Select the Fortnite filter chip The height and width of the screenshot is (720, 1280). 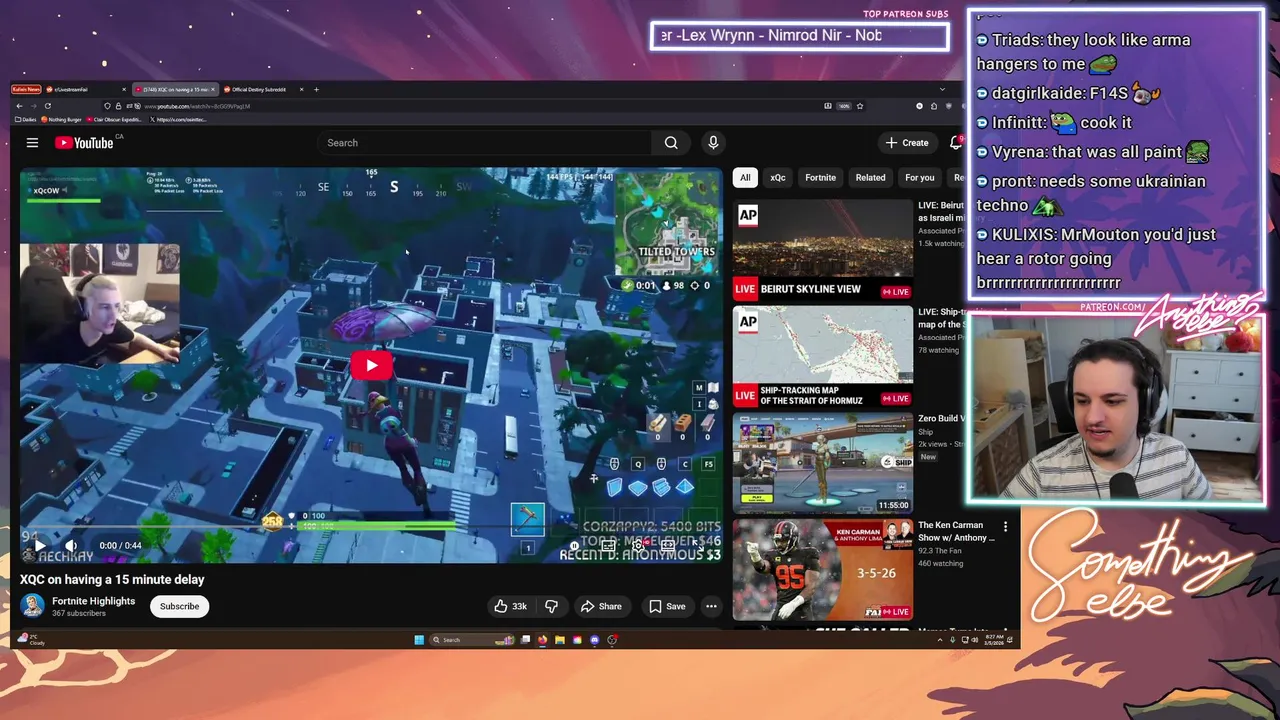click(x=820, y=177)
